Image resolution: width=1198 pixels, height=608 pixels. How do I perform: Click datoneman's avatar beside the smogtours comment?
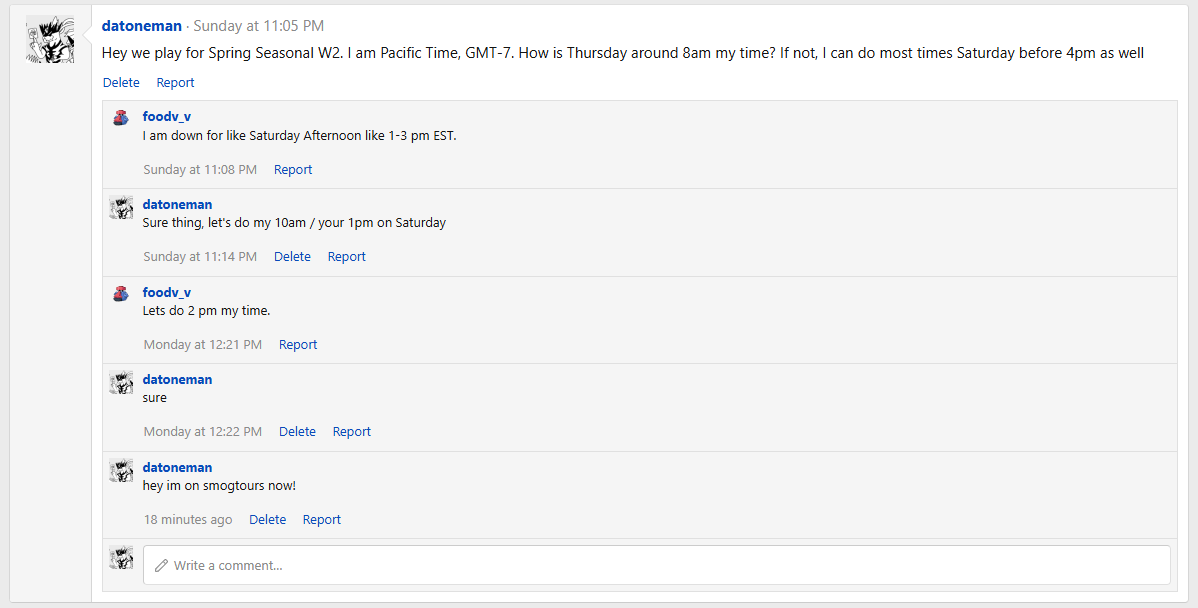point(121,470)
